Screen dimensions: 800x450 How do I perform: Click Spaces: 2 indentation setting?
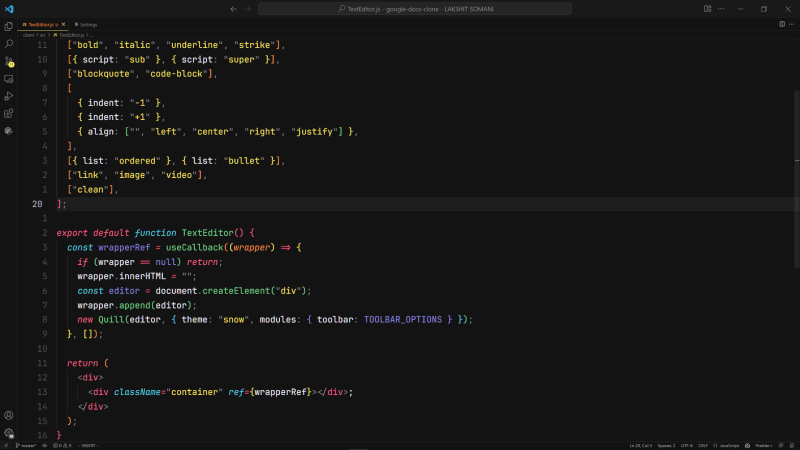click(x=666, y=445)
